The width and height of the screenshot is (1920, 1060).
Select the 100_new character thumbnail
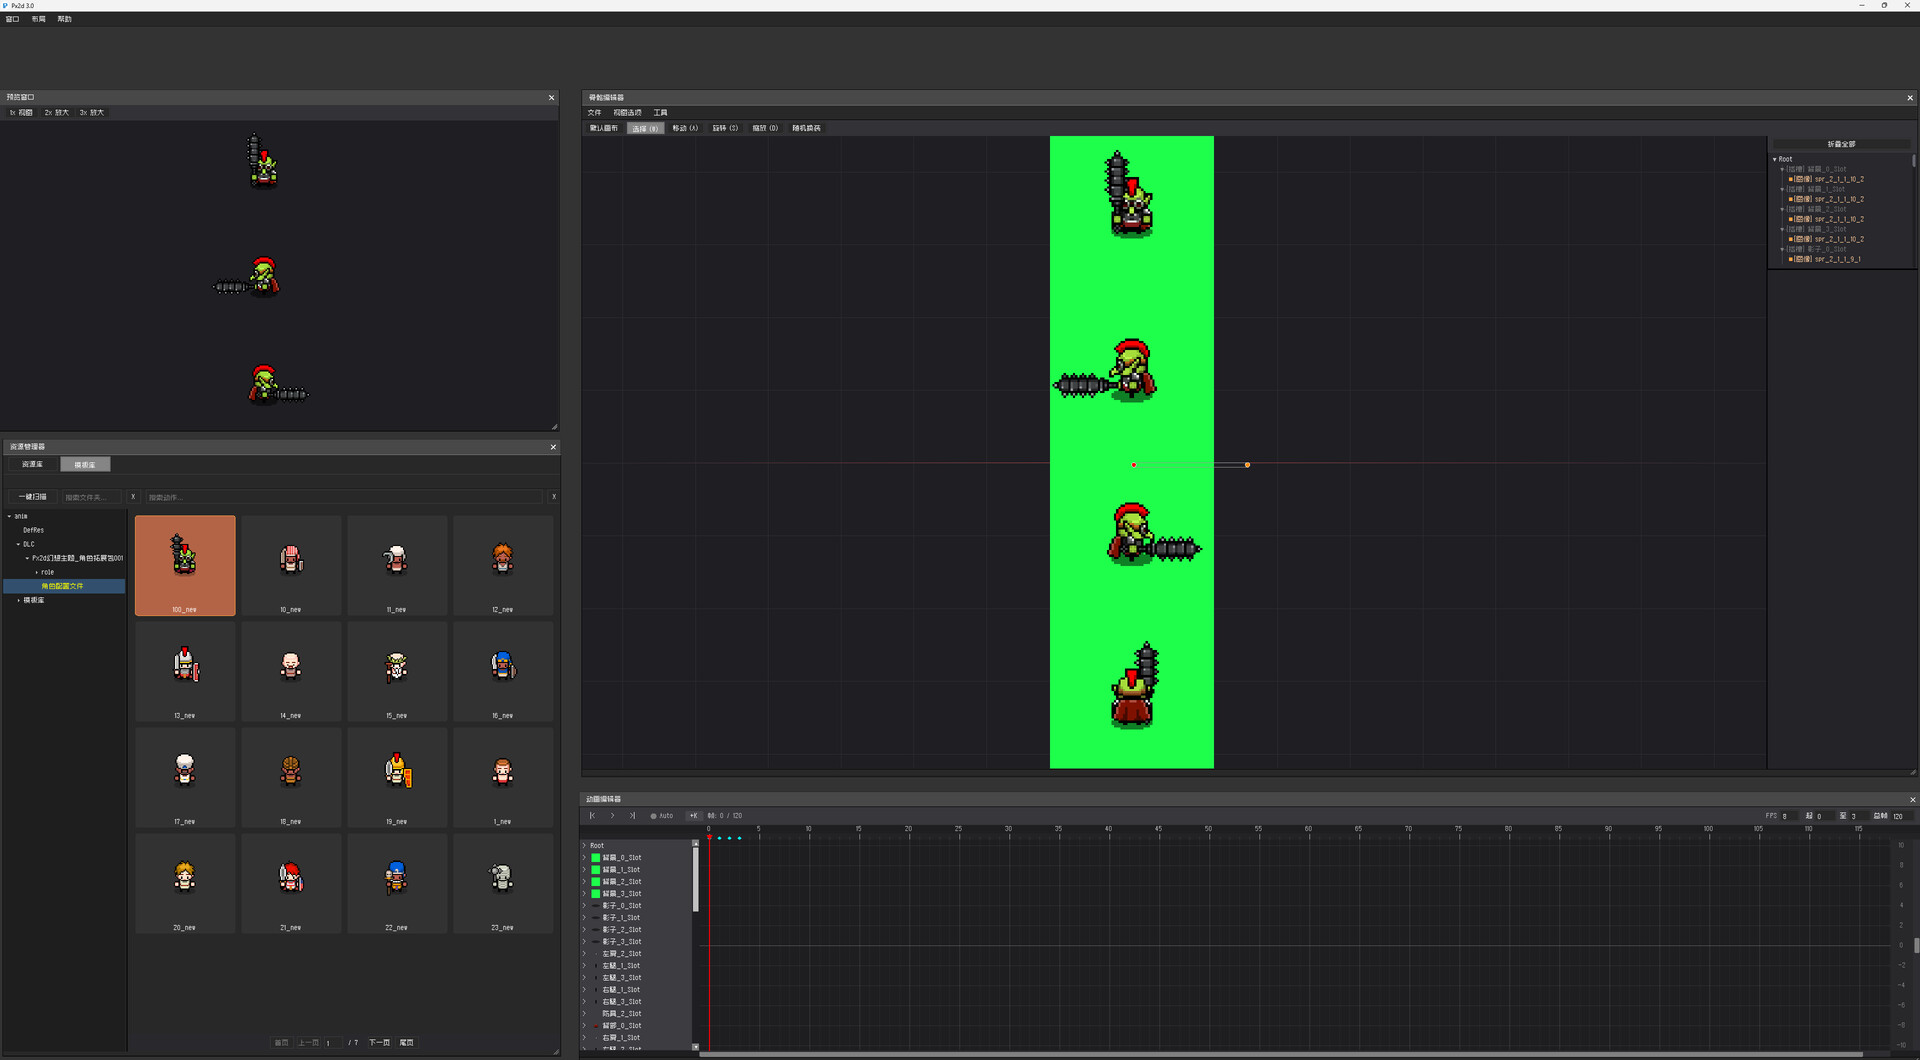tap(185, 565)
